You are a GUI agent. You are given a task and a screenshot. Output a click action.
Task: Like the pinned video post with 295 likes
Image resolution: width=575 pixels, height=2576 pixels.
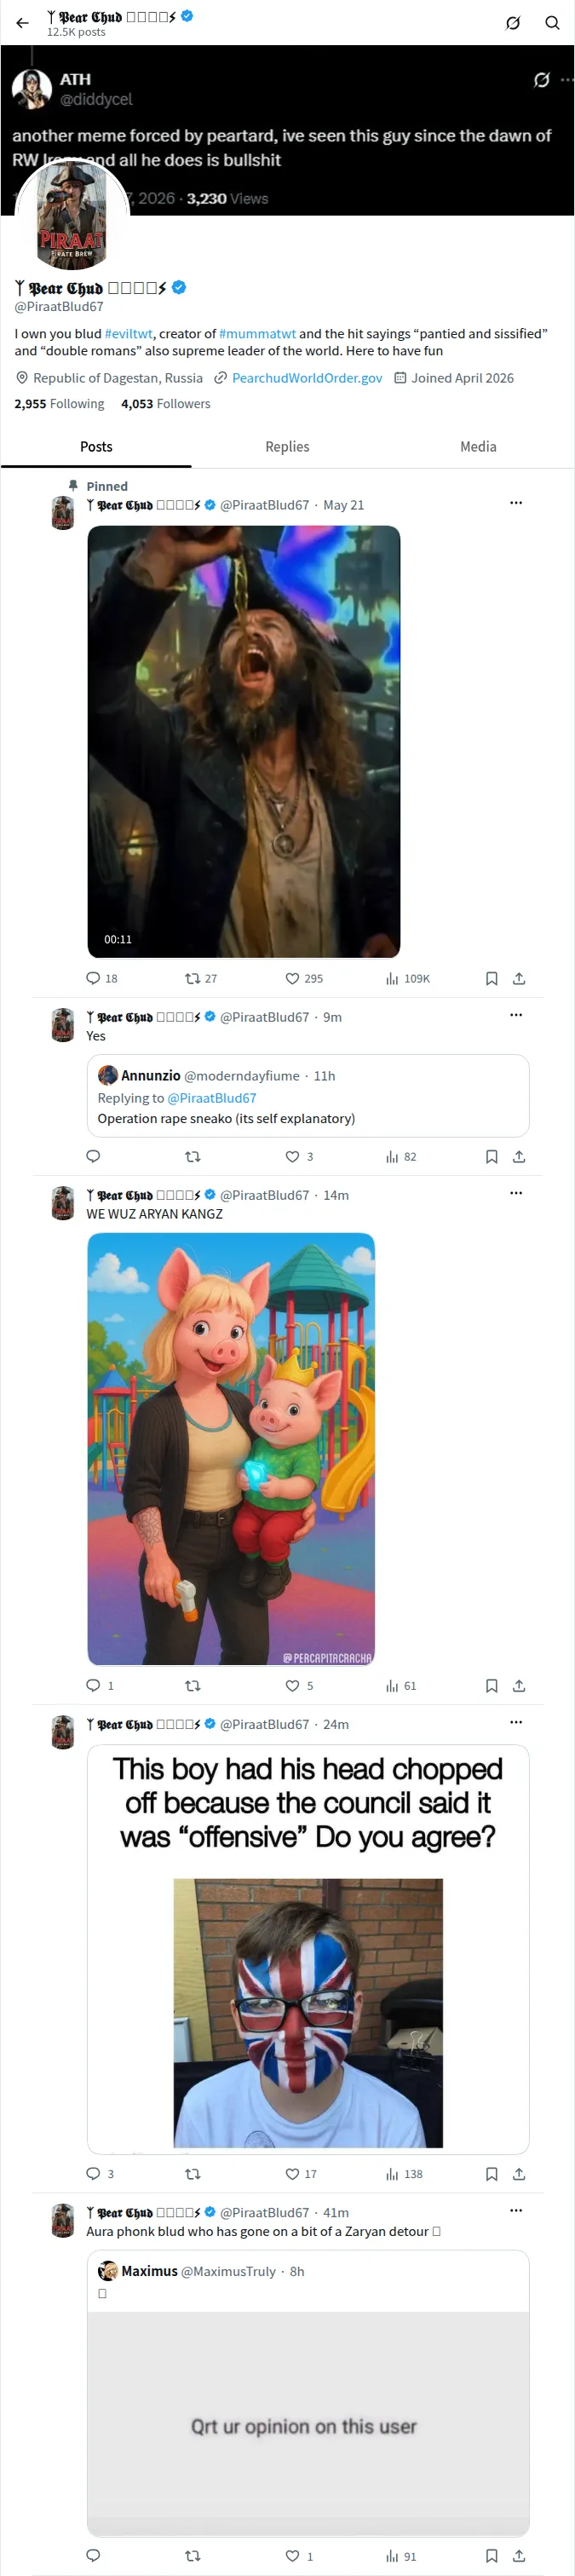tap(304, 979)
